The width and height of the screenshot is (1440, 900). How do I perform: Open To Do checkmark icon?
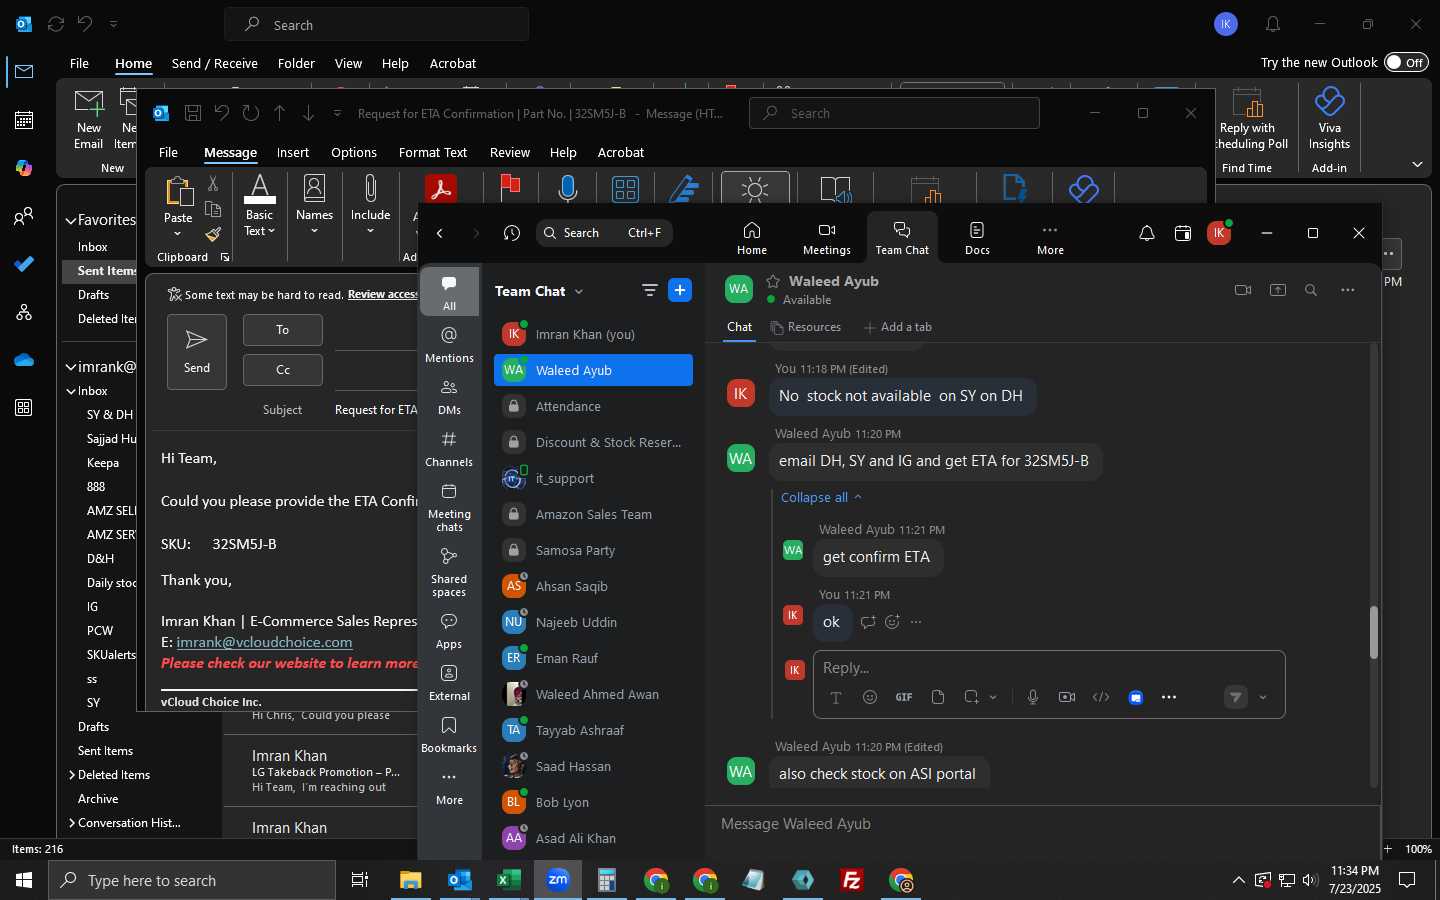pyautogui.click(x=24, y=264)
